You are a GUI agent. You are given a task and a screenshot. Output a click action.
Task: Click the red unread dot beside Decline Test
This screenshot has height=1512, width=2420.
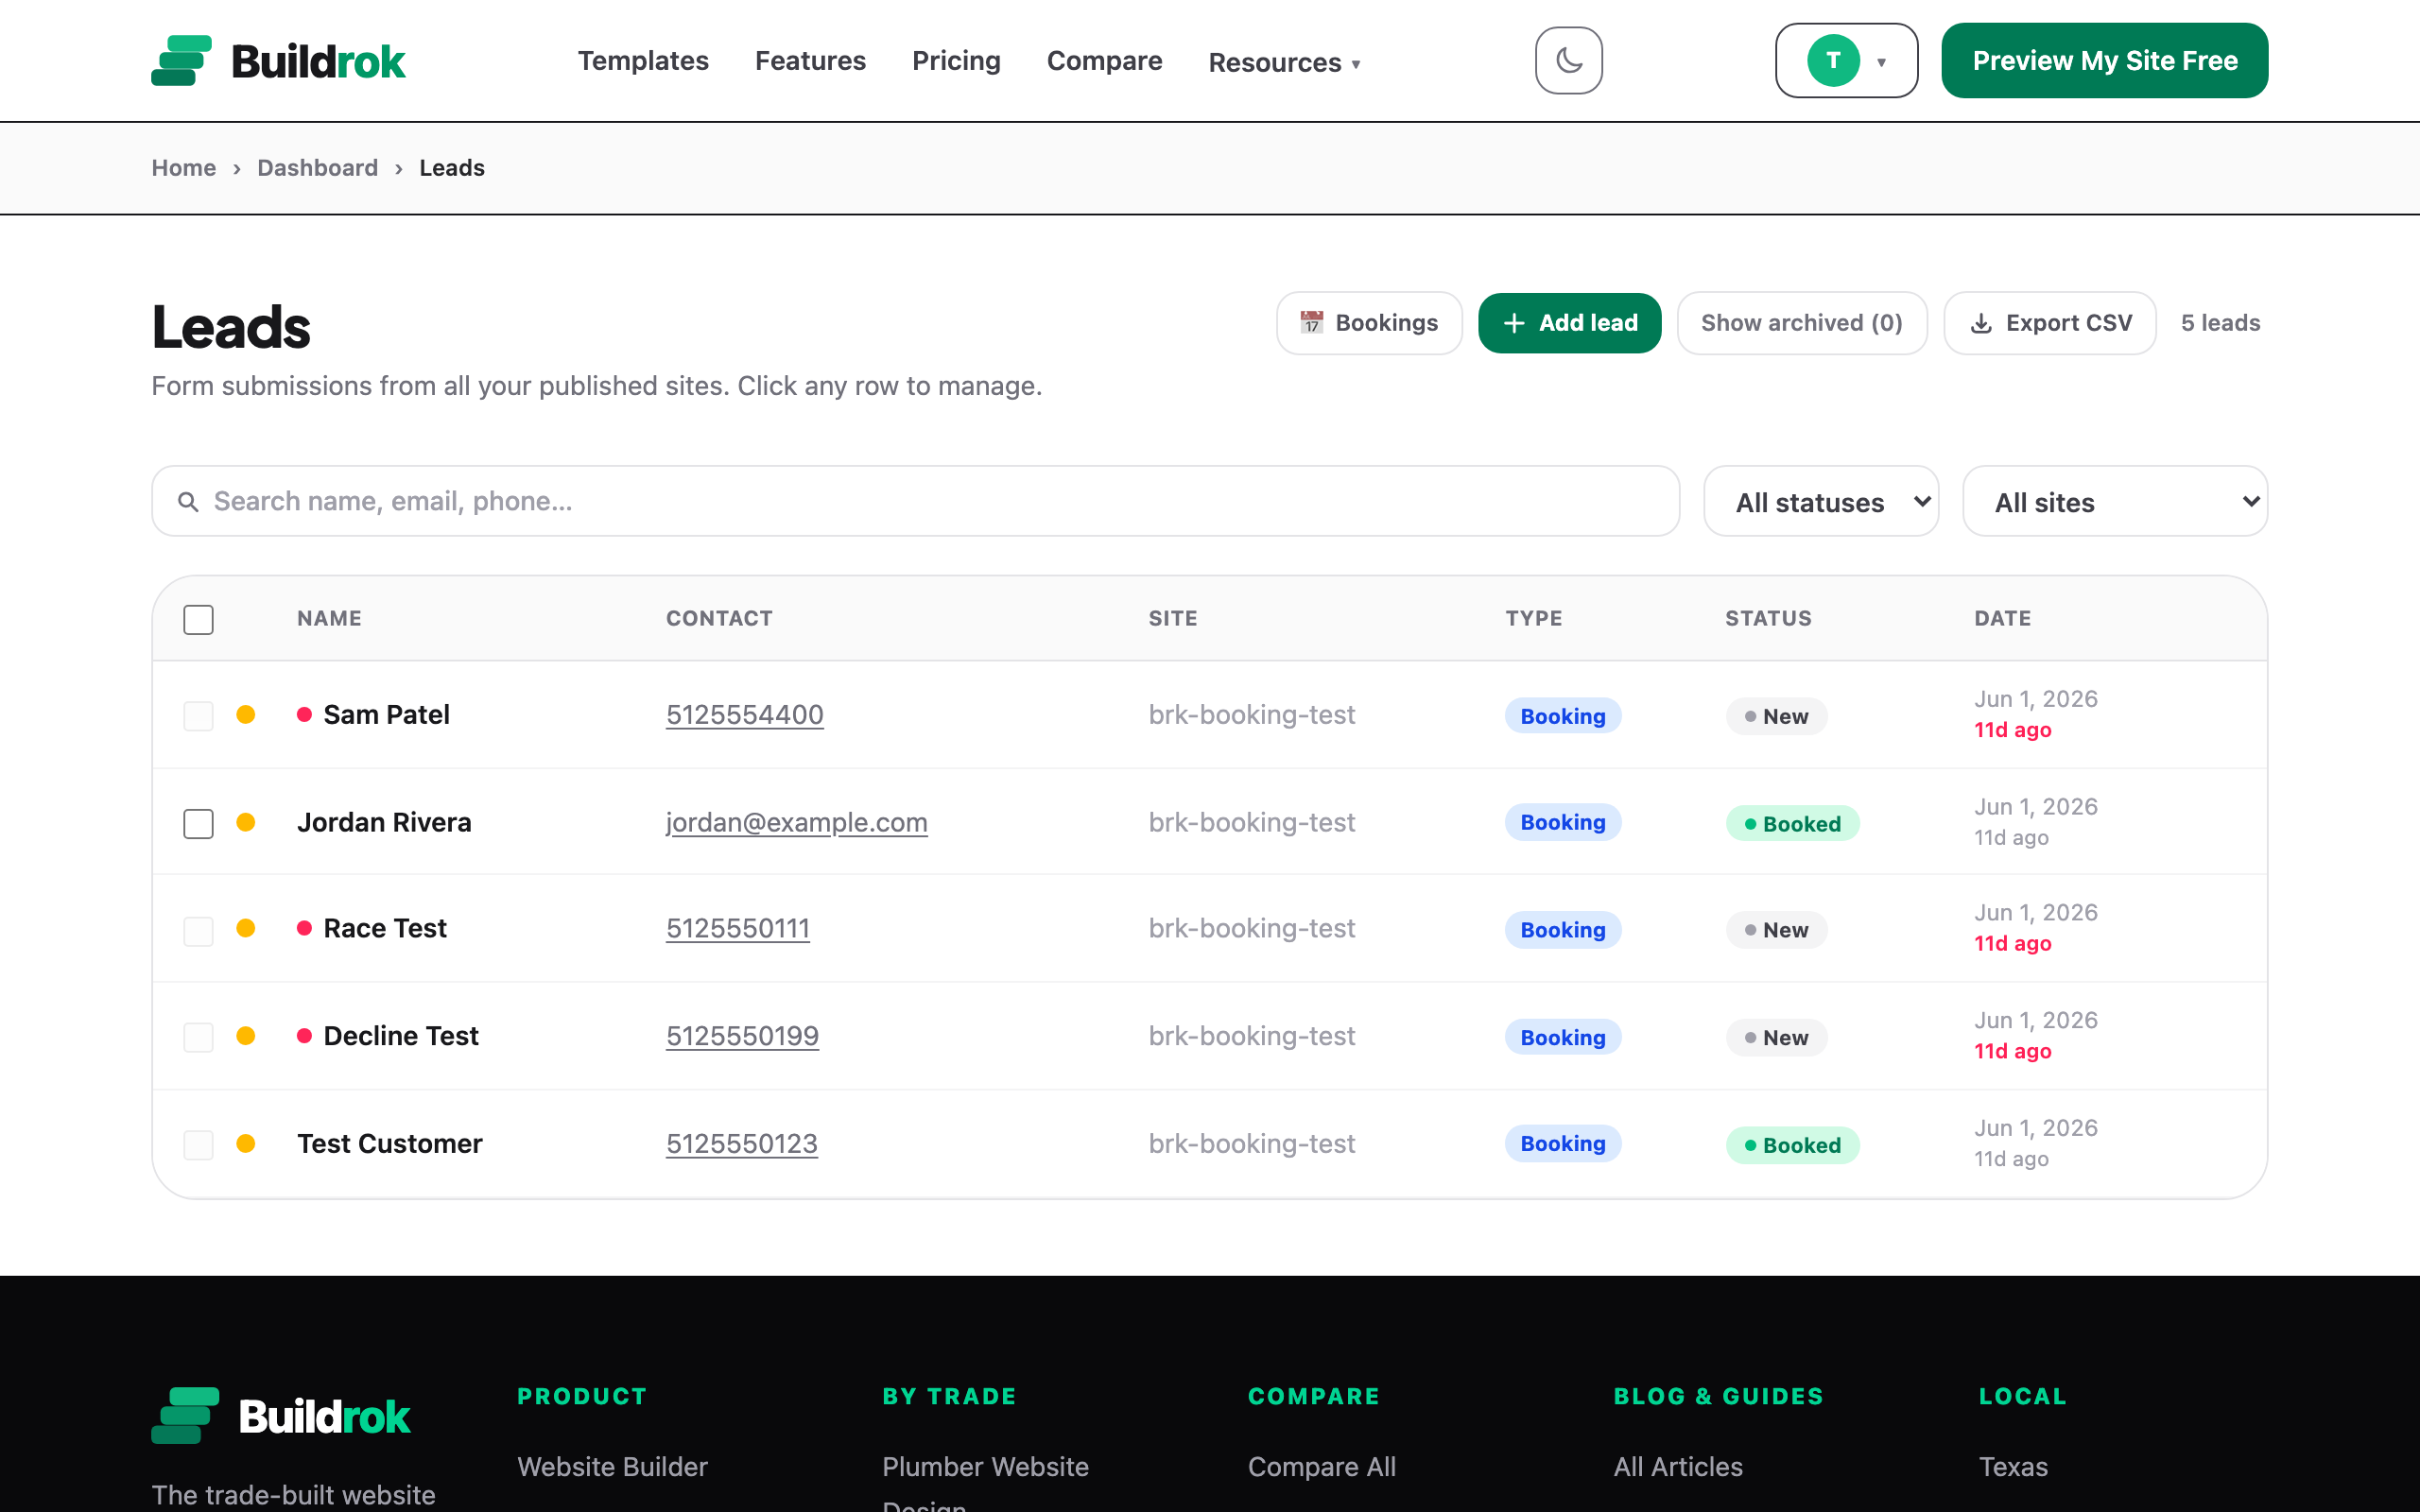305,1036
